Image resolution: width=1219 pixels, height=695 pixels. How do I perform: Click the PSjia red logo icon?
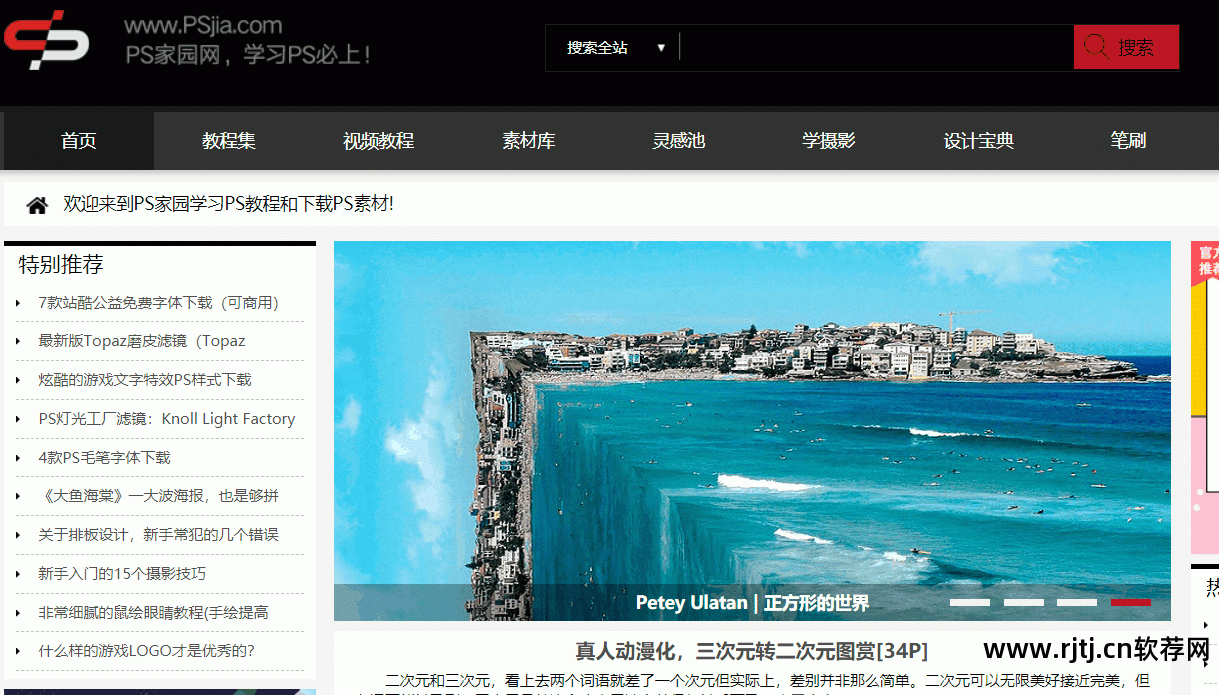point(46,41)
